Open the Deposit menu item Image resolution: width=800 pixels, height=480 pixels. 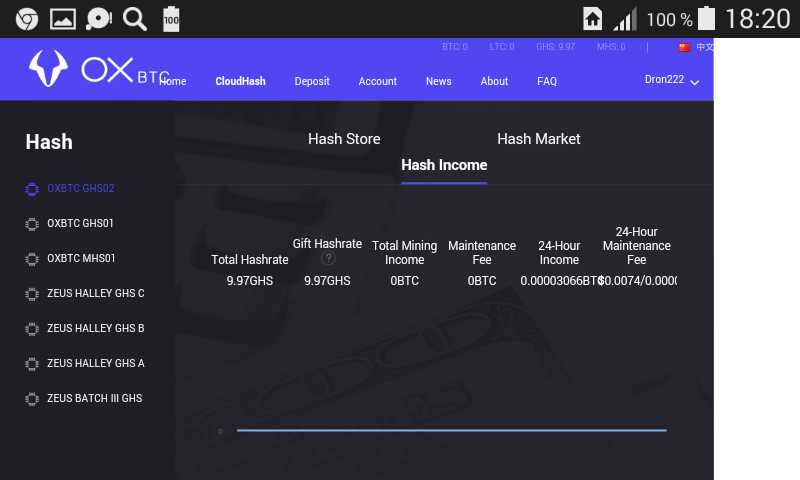pyautogui.click(x=312, y=81)
